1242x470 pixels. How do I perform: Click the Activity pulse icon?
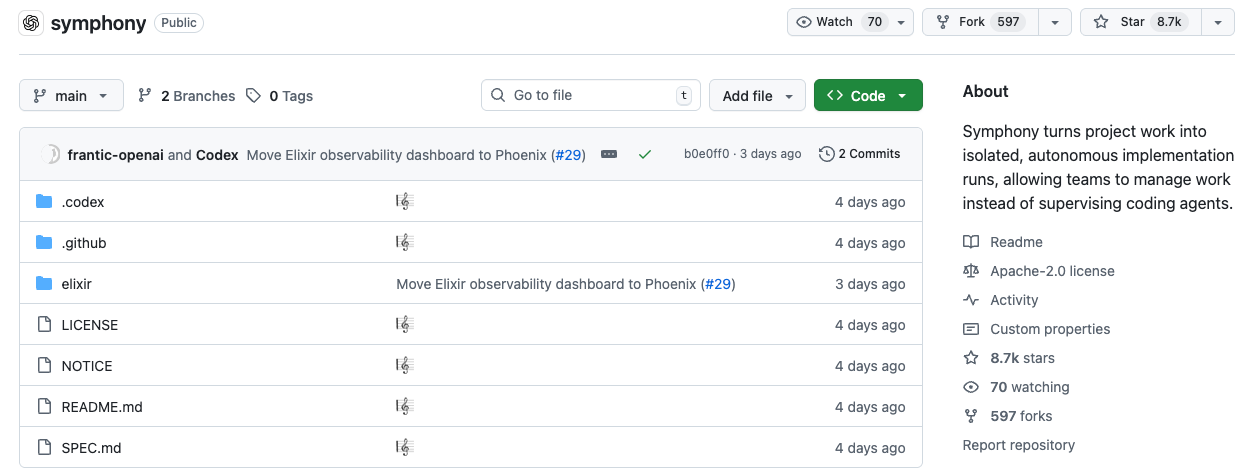tap(970, 300)
